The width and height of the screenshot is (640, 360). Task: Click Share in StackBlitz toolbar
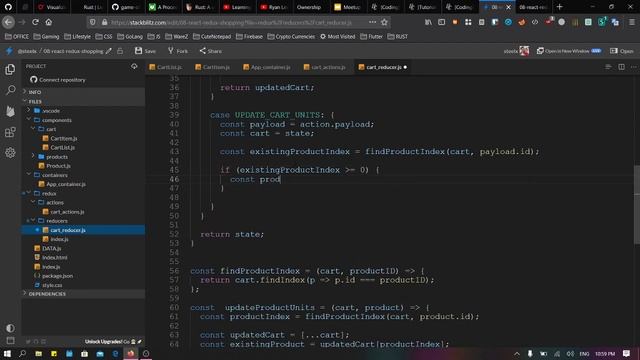pos(211,51)
